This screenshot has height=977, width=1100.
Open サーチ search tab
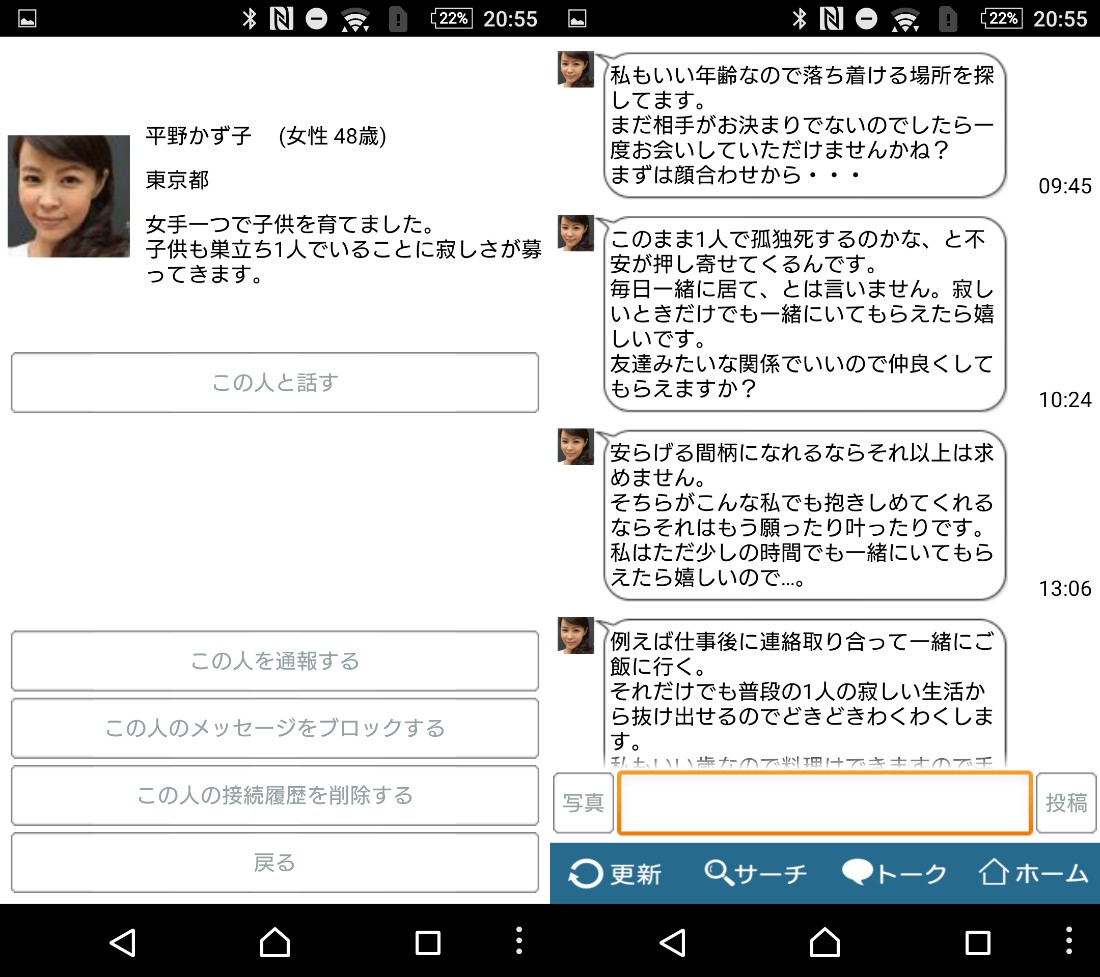click(756, 874)
